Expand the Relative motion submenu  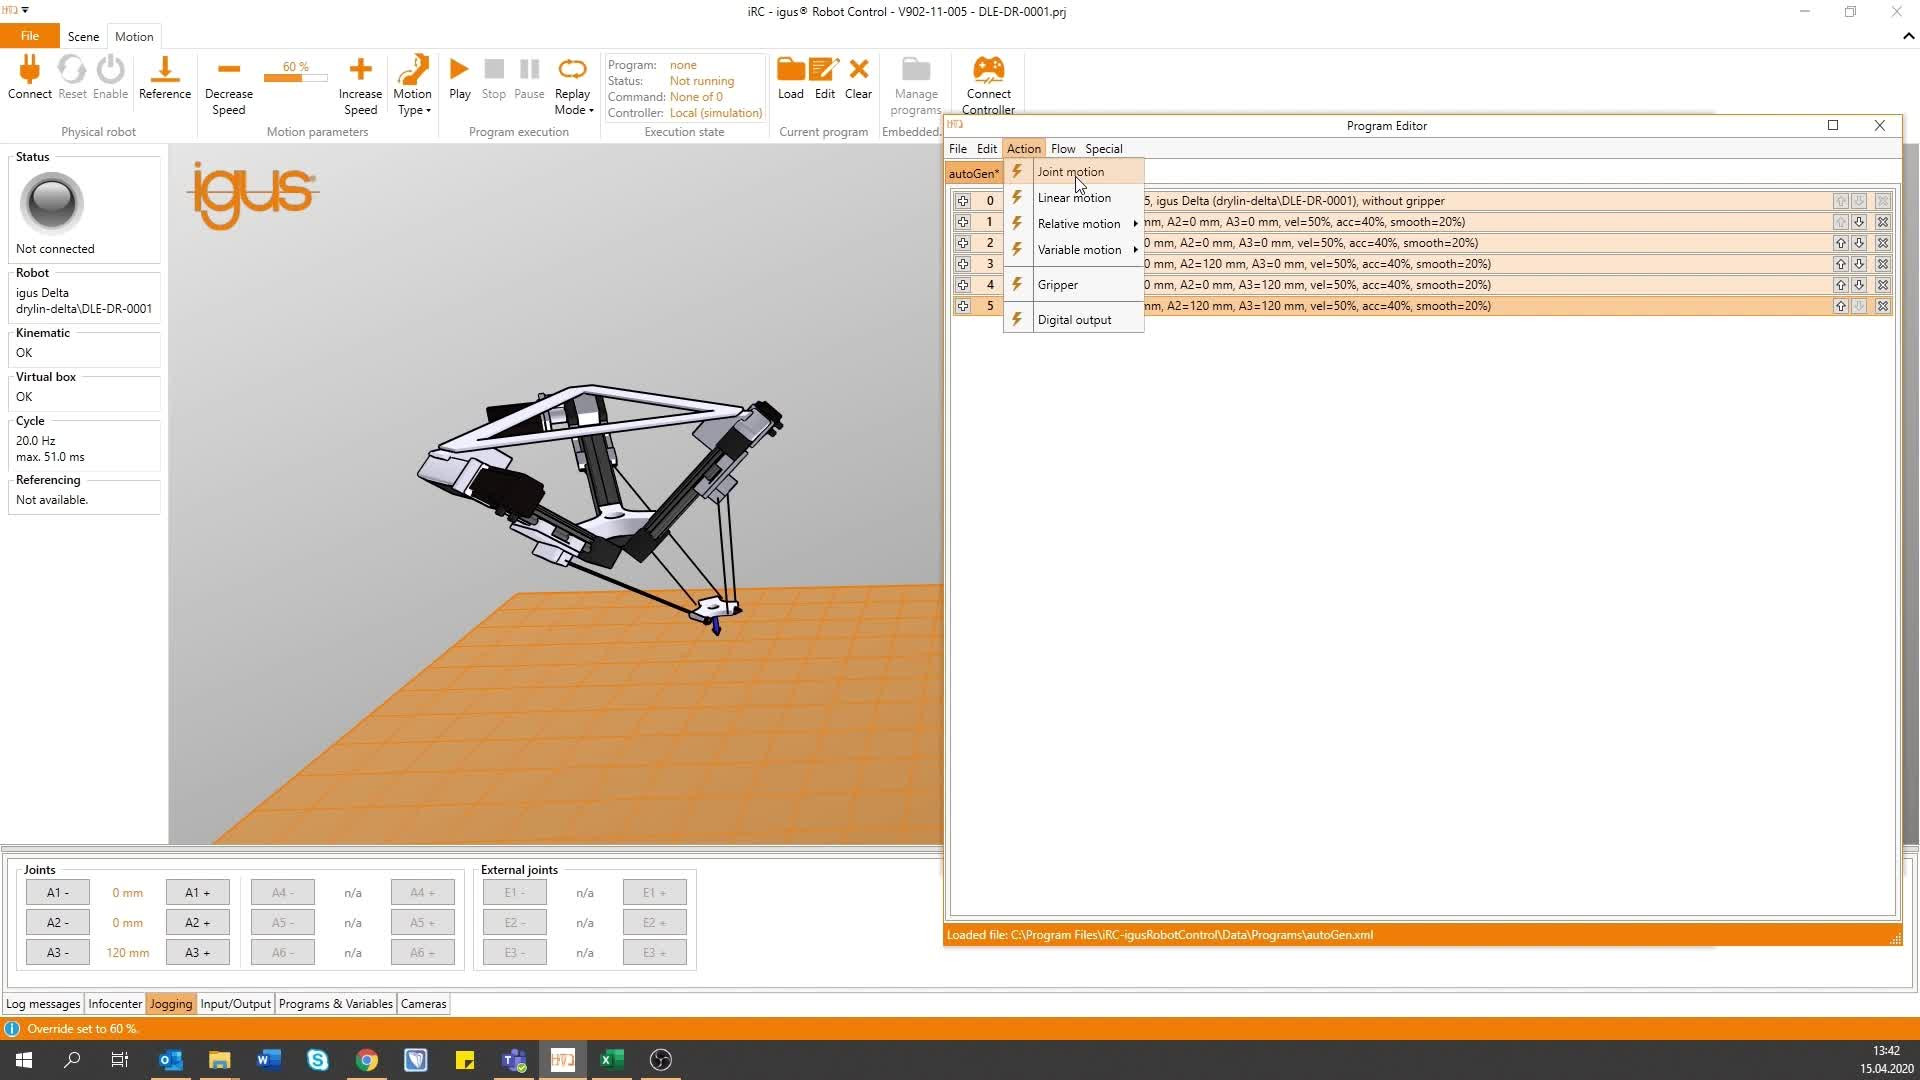click(1074, 224)
